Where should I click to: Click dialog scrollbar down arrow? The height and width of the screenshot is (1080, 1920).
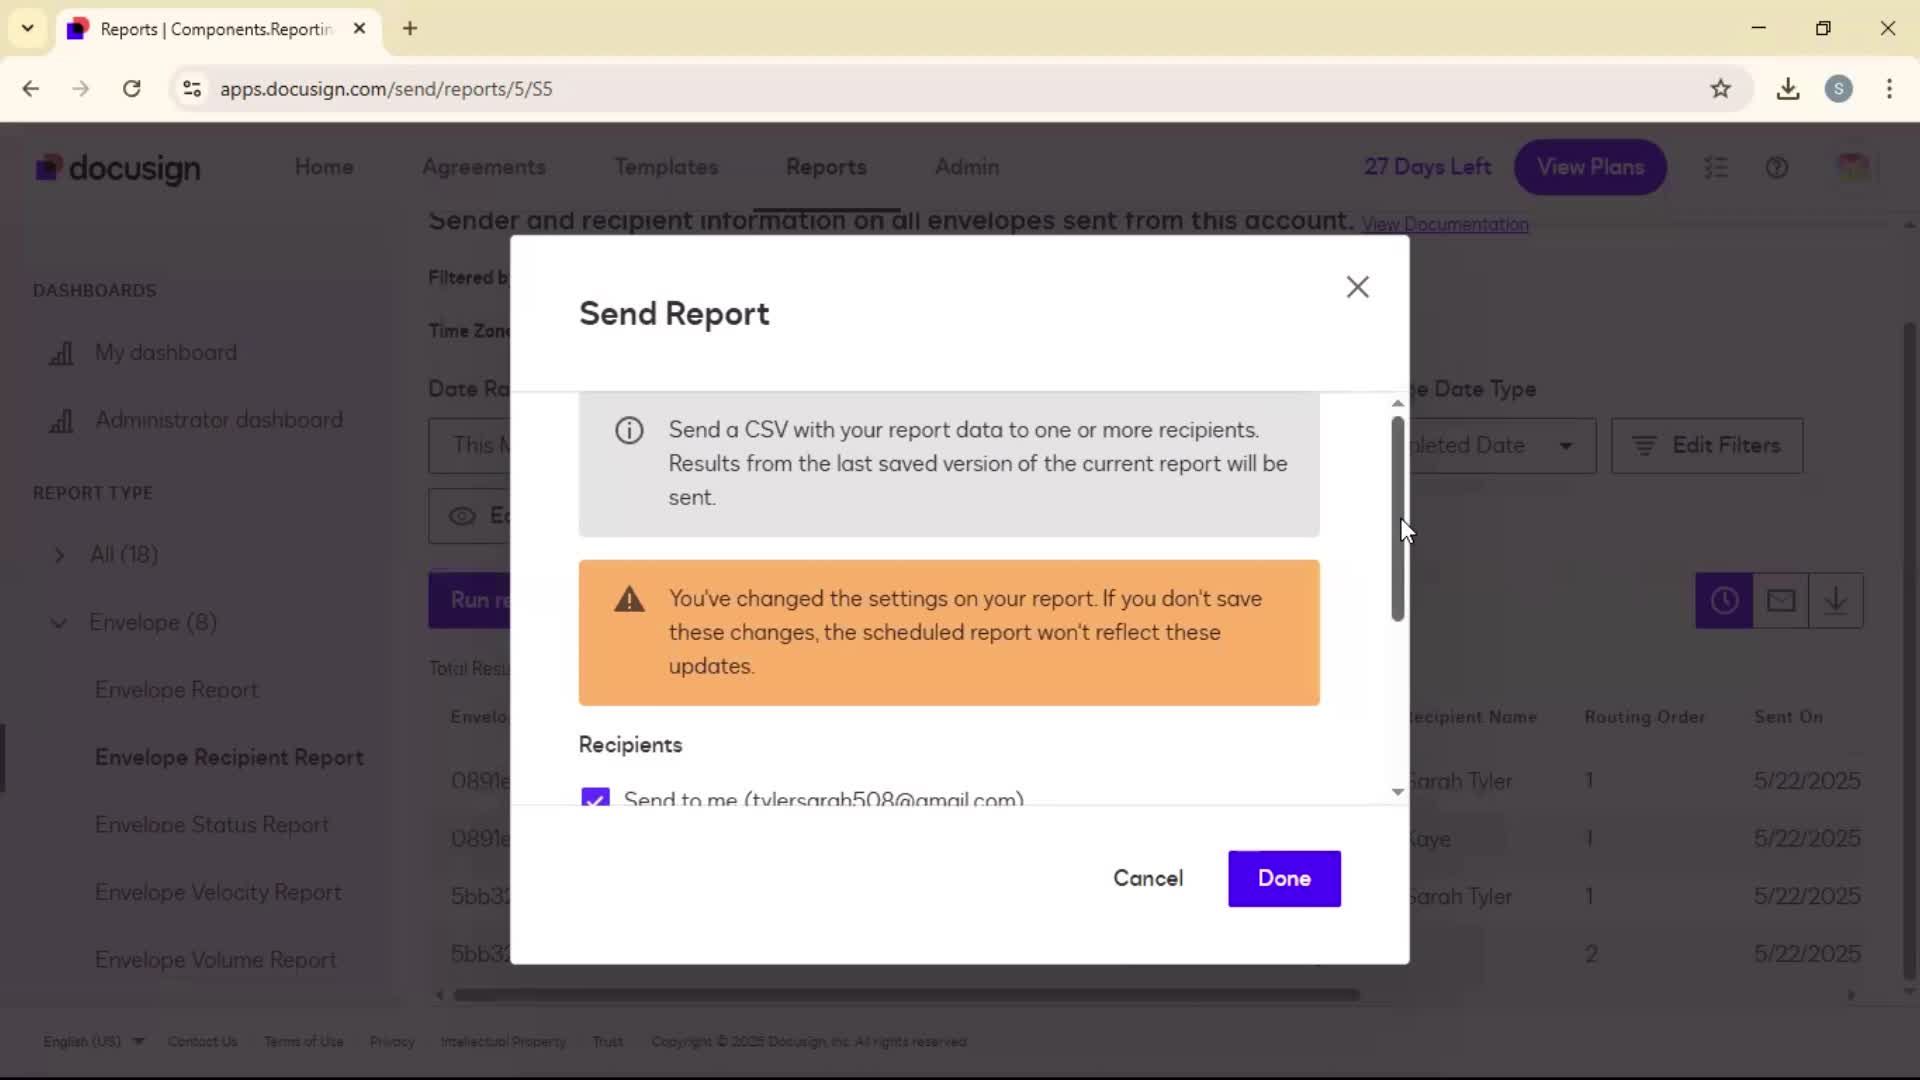pyautogui.click(x=1397, y=792)
